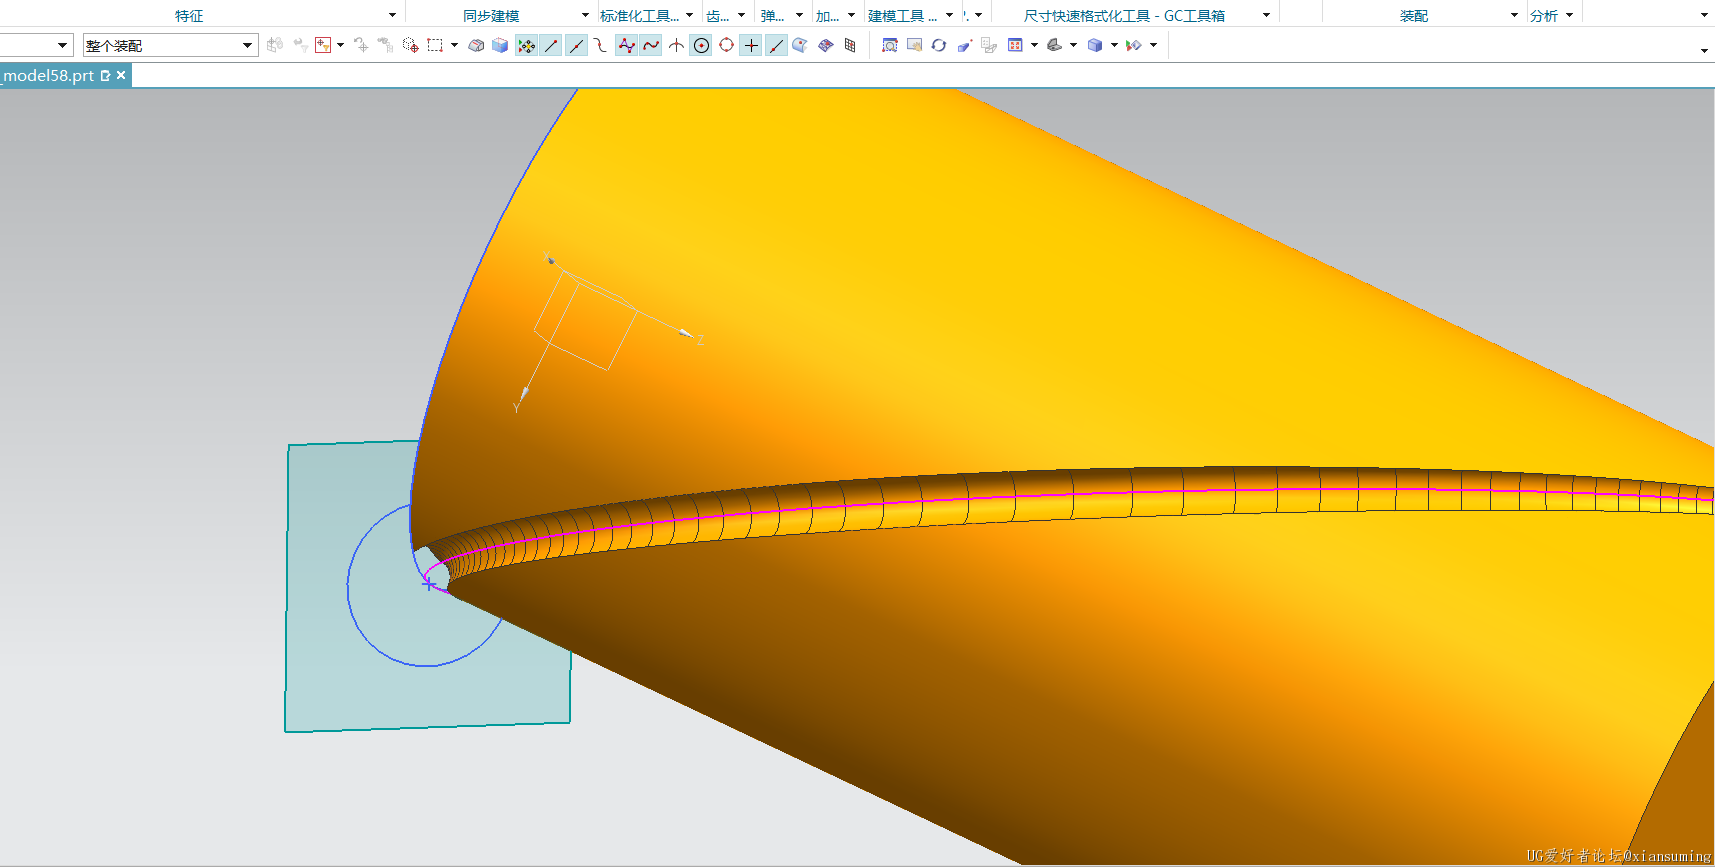Expand the 特征 toolbar group dropdown
1715x868 pixels.
point(392,15)
